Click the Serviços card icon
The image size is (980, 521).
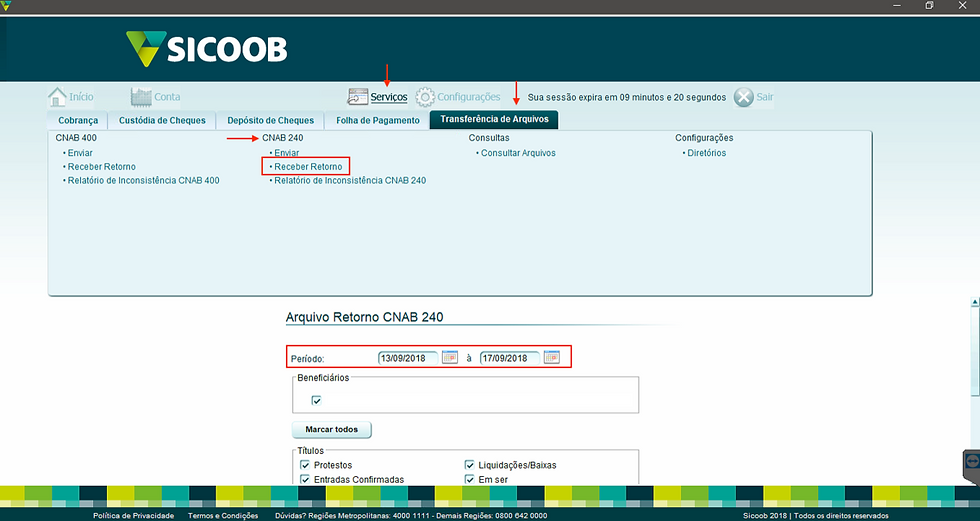[x=358, y=97]
